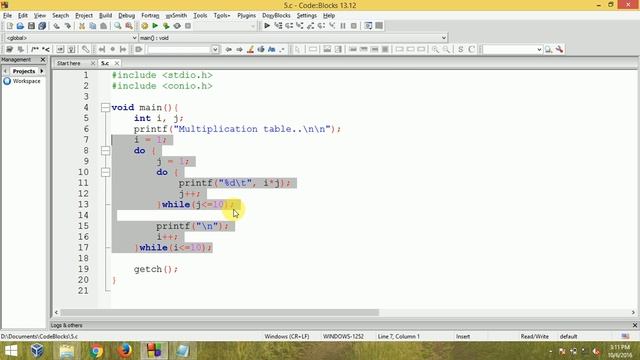This screenshot has height=360, width=640.
Task: Open the Plugins menu
Action: (x=246, y=16)
